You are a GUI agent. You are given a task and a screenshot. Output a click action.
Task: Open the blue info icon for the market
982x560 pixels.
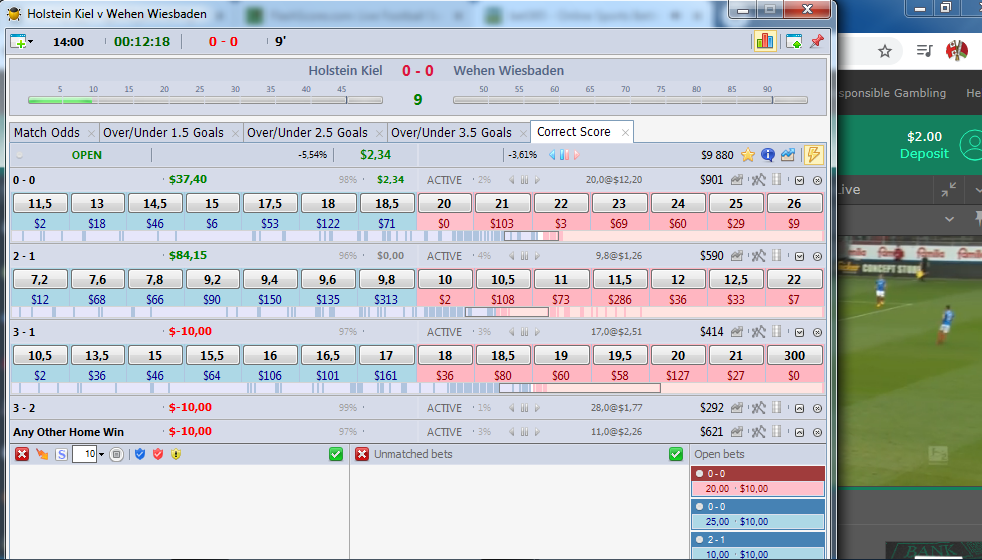point(768,155)
